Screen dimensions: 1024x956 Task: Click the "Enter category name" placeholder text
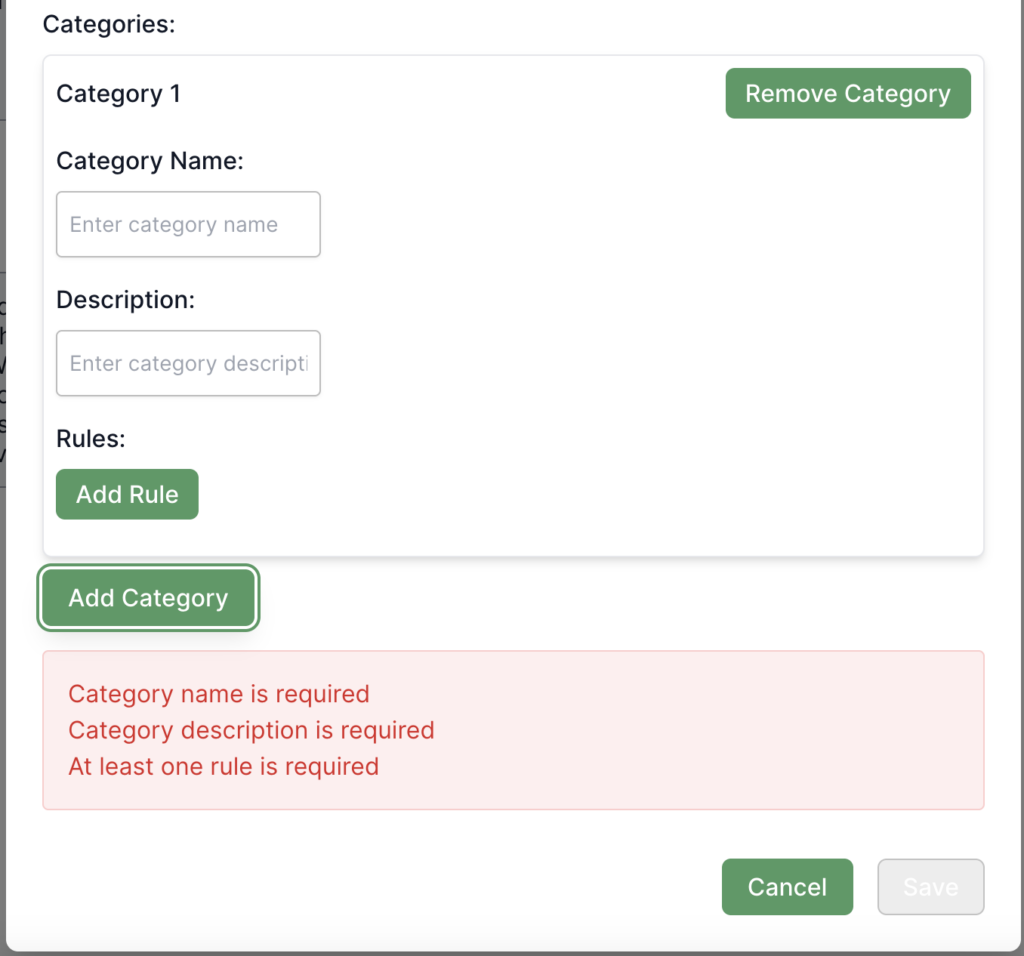click(174, 225)
